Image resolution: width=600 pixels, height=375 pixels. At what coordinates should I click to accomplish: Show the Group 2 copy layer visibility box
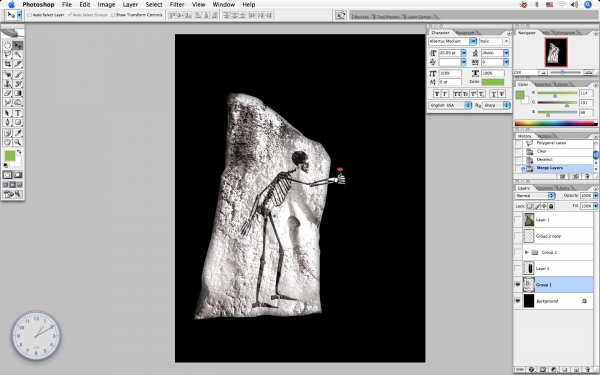518,236
